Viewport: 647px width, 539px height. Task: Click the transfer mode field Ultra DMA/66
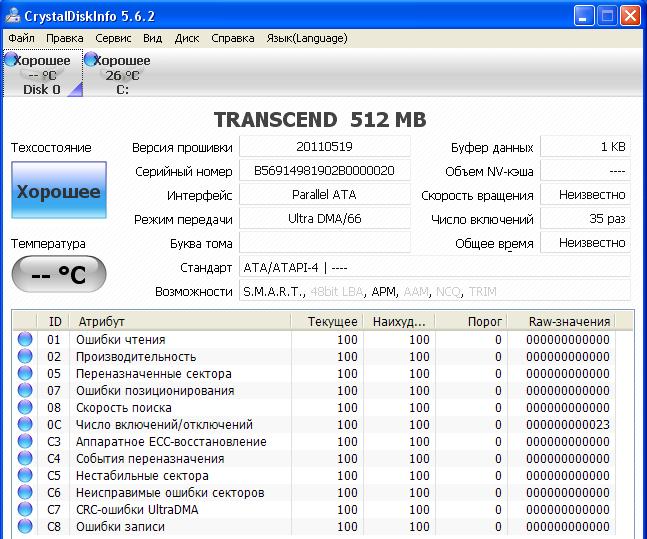(325, 218)
